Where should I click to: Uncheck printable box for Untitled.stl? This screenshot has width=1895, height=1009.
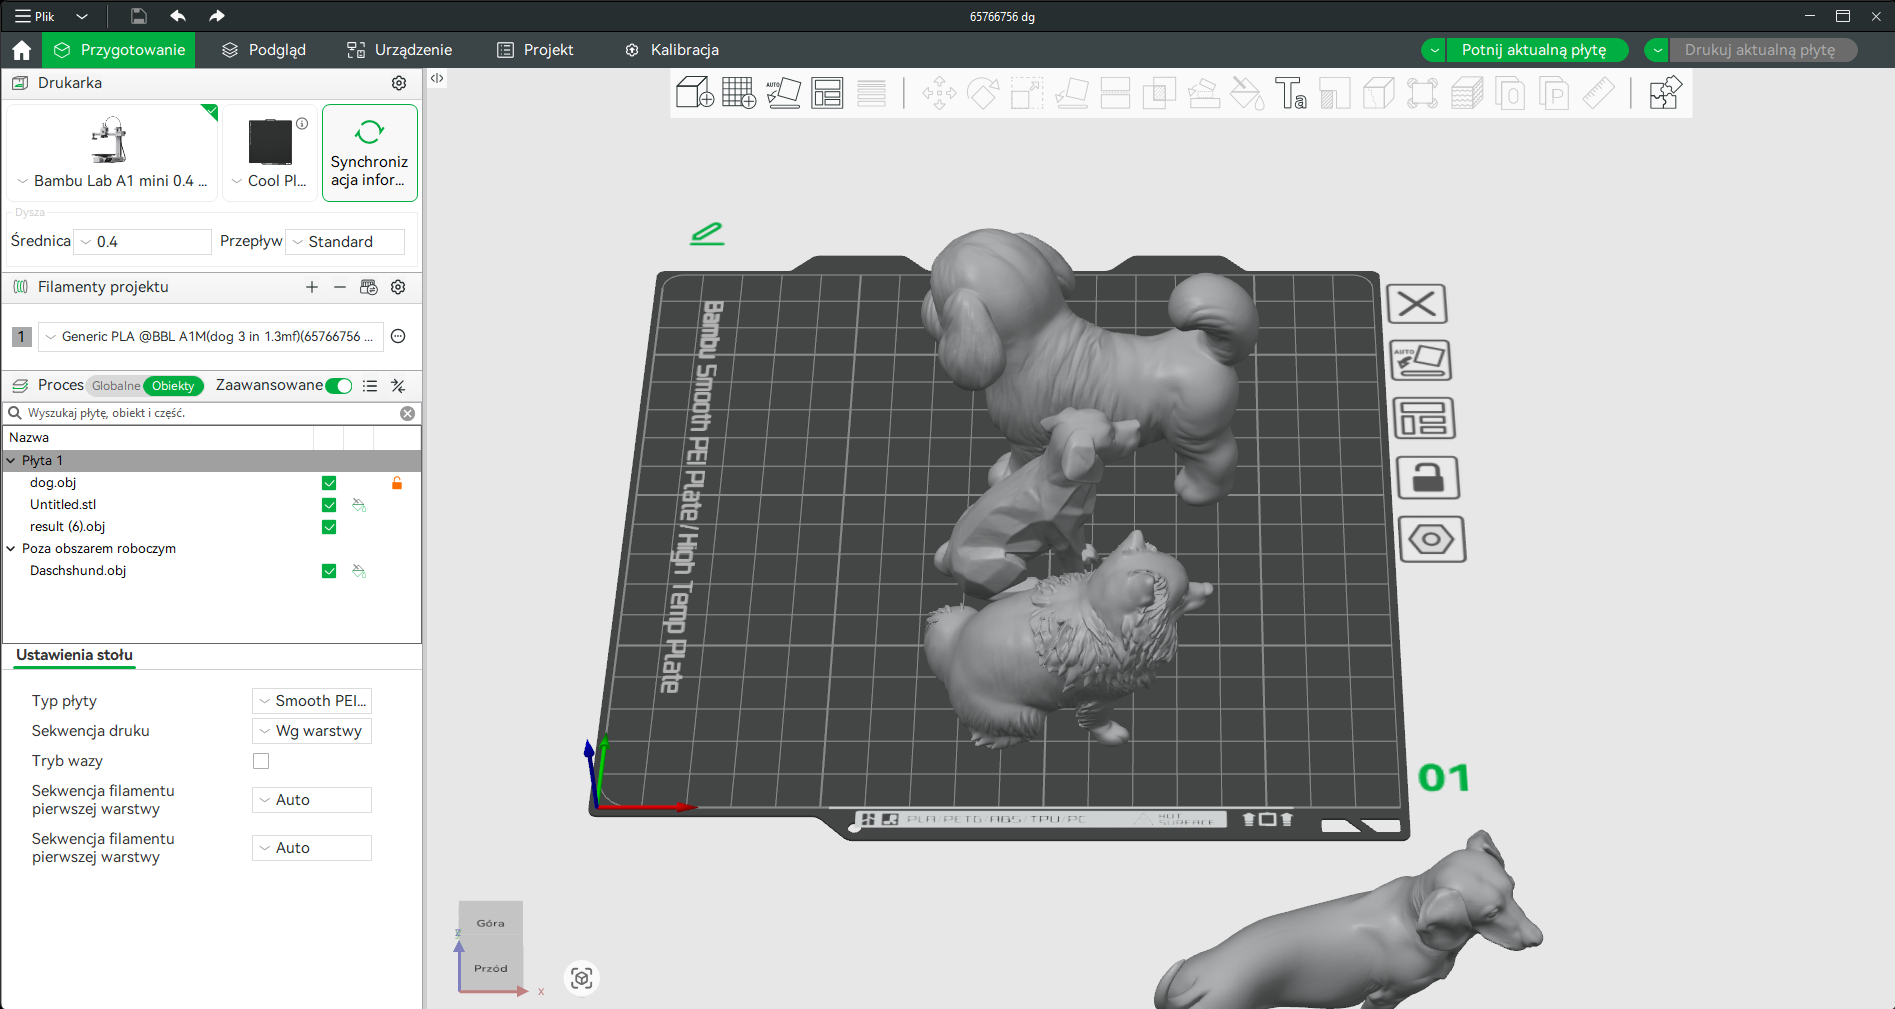329,505
